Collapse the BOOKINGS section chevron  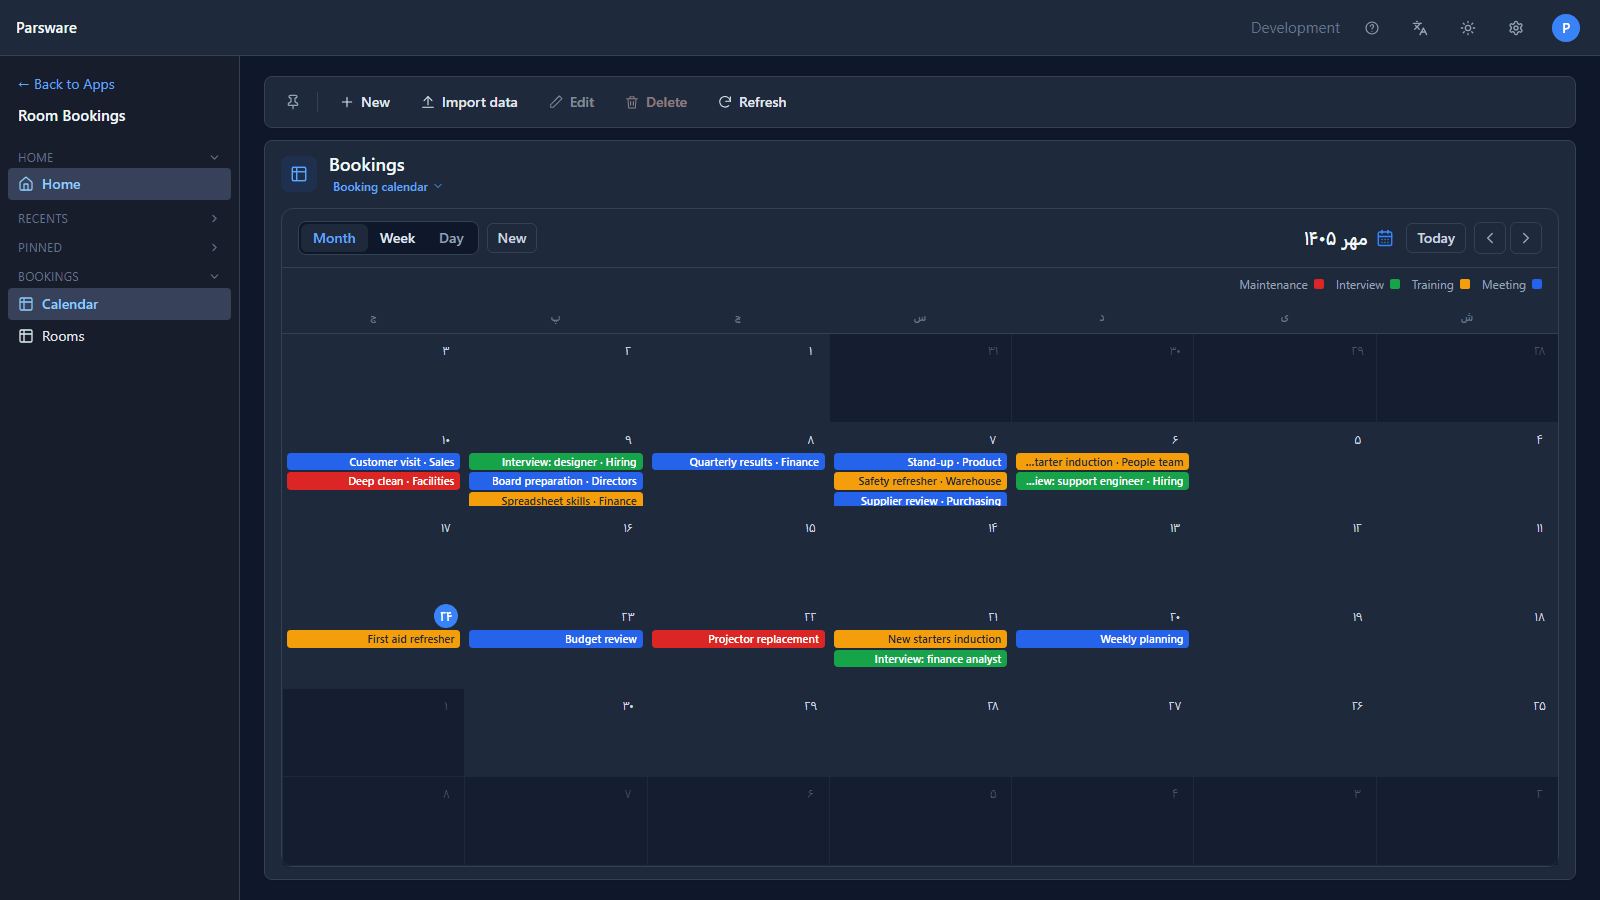(x=214, y=276)
